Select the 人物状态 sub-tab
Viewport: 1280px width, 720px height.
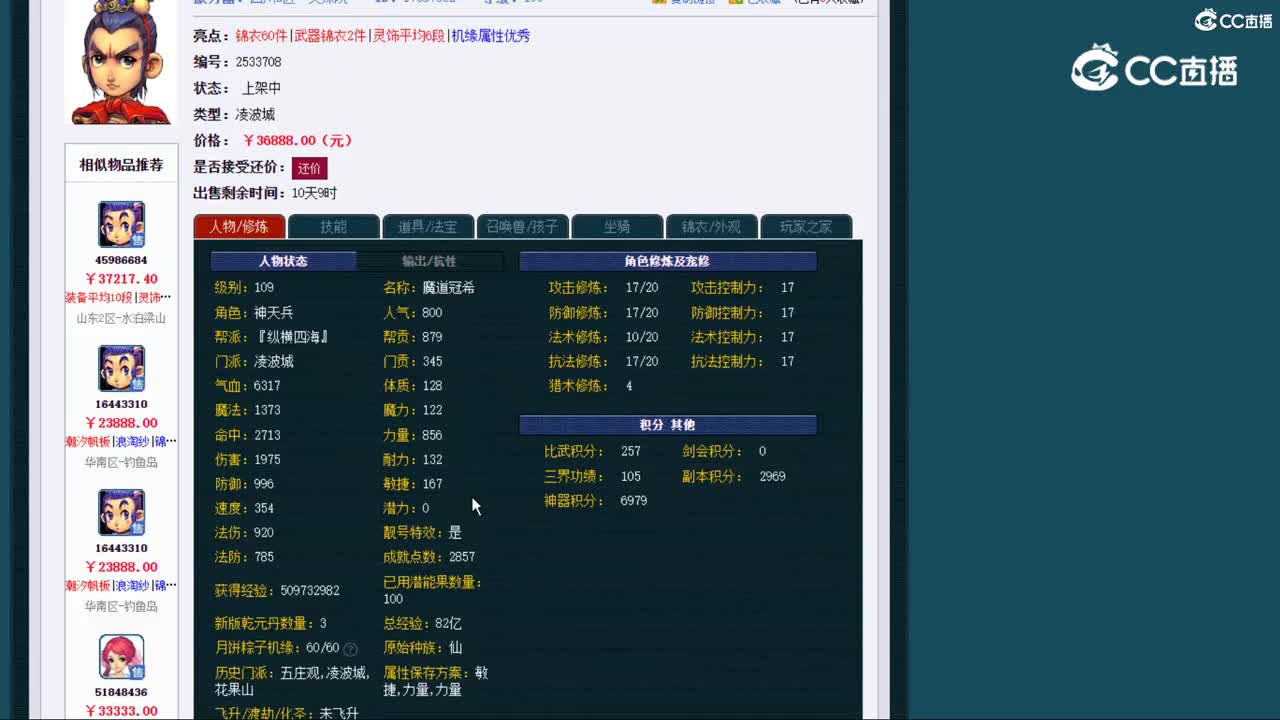[285, 261]
